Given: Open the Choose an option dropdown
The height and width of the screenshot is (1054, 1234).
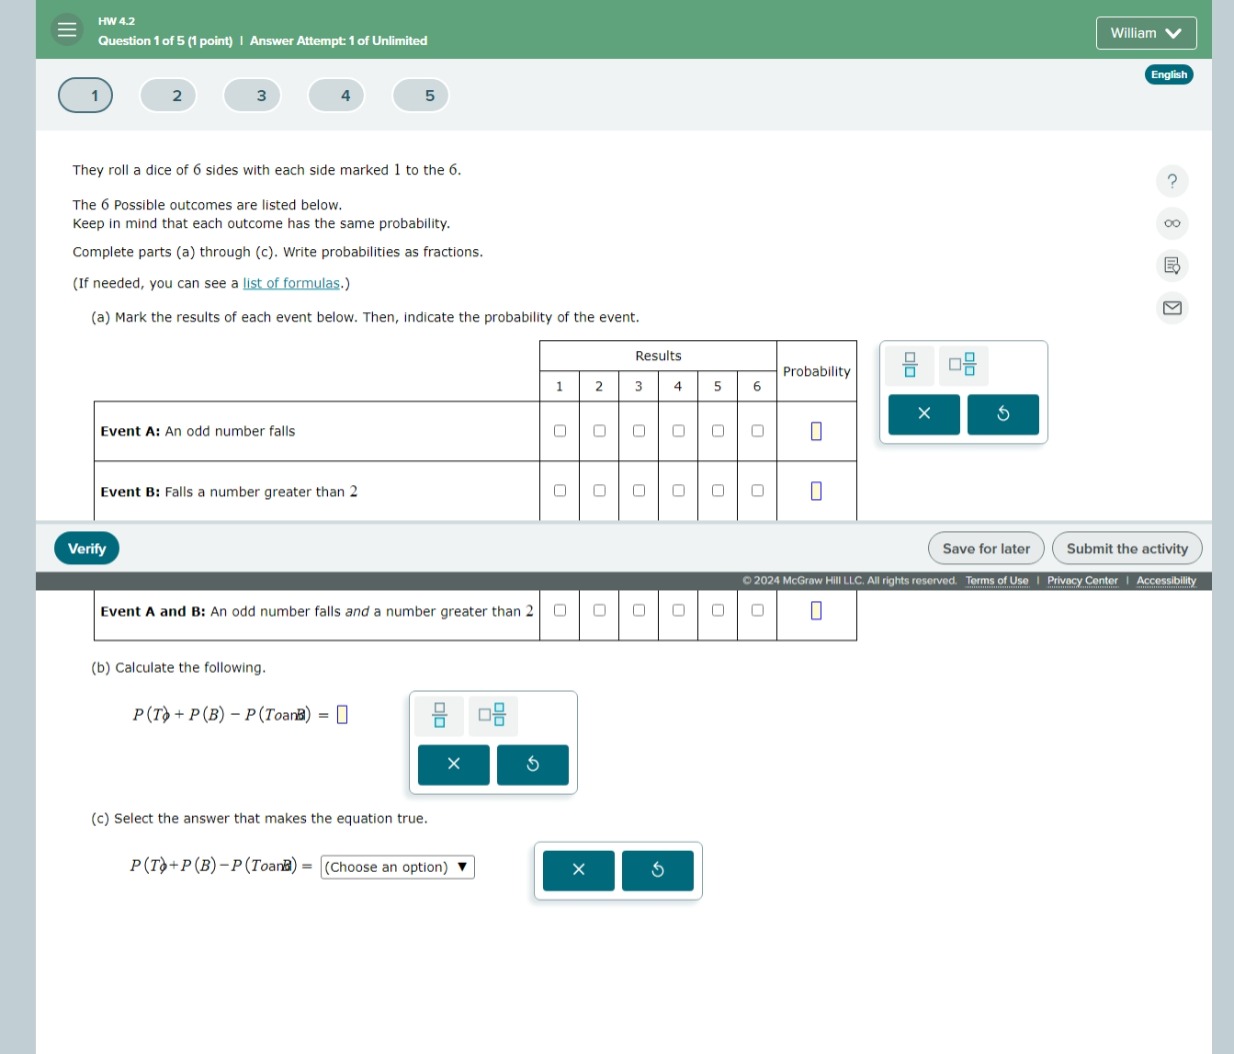Looking at the screenshot, I should pyautogui.click(x=398, y=867).
